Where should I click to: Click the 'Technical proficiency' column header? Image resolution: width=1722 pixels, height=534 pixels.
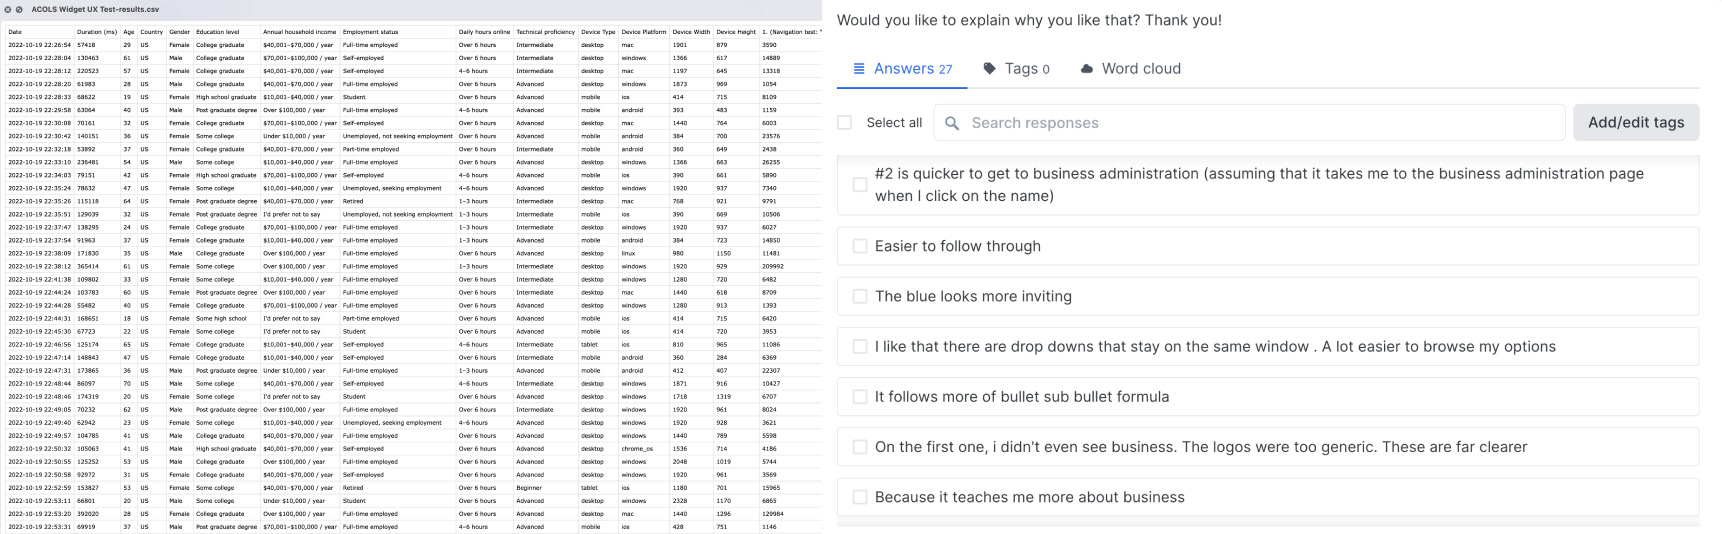[546, 32]
